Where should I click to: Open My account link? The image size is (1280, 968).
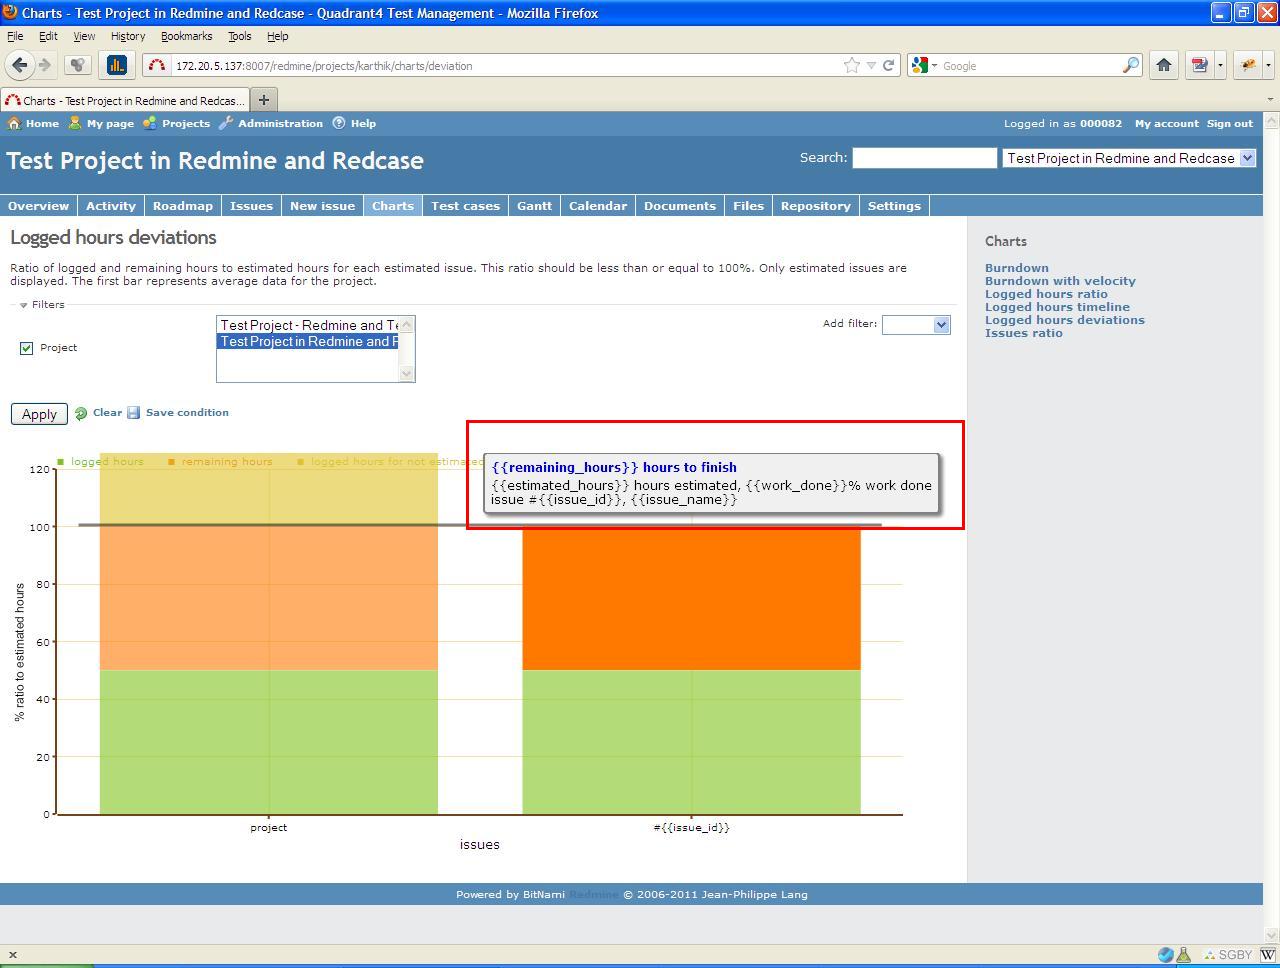tap(1166, 124)
